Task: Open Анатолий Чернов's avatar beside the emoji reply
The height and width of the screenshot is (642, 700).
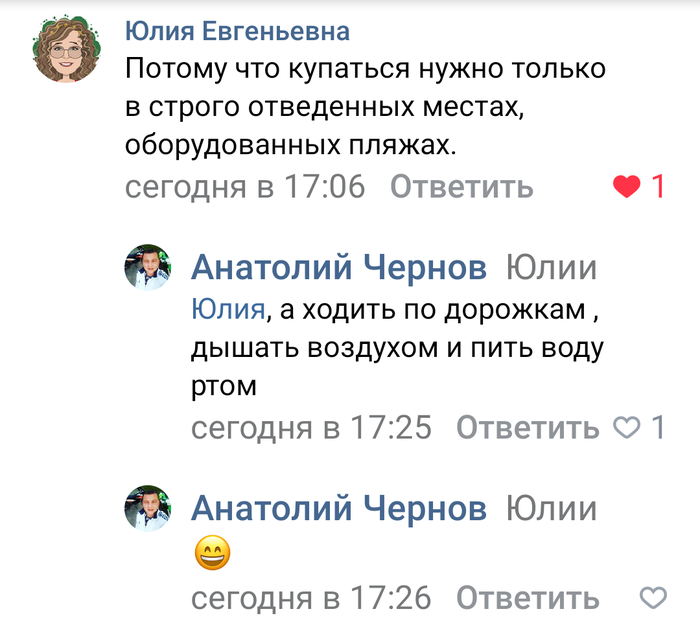Action: [148, 509]
